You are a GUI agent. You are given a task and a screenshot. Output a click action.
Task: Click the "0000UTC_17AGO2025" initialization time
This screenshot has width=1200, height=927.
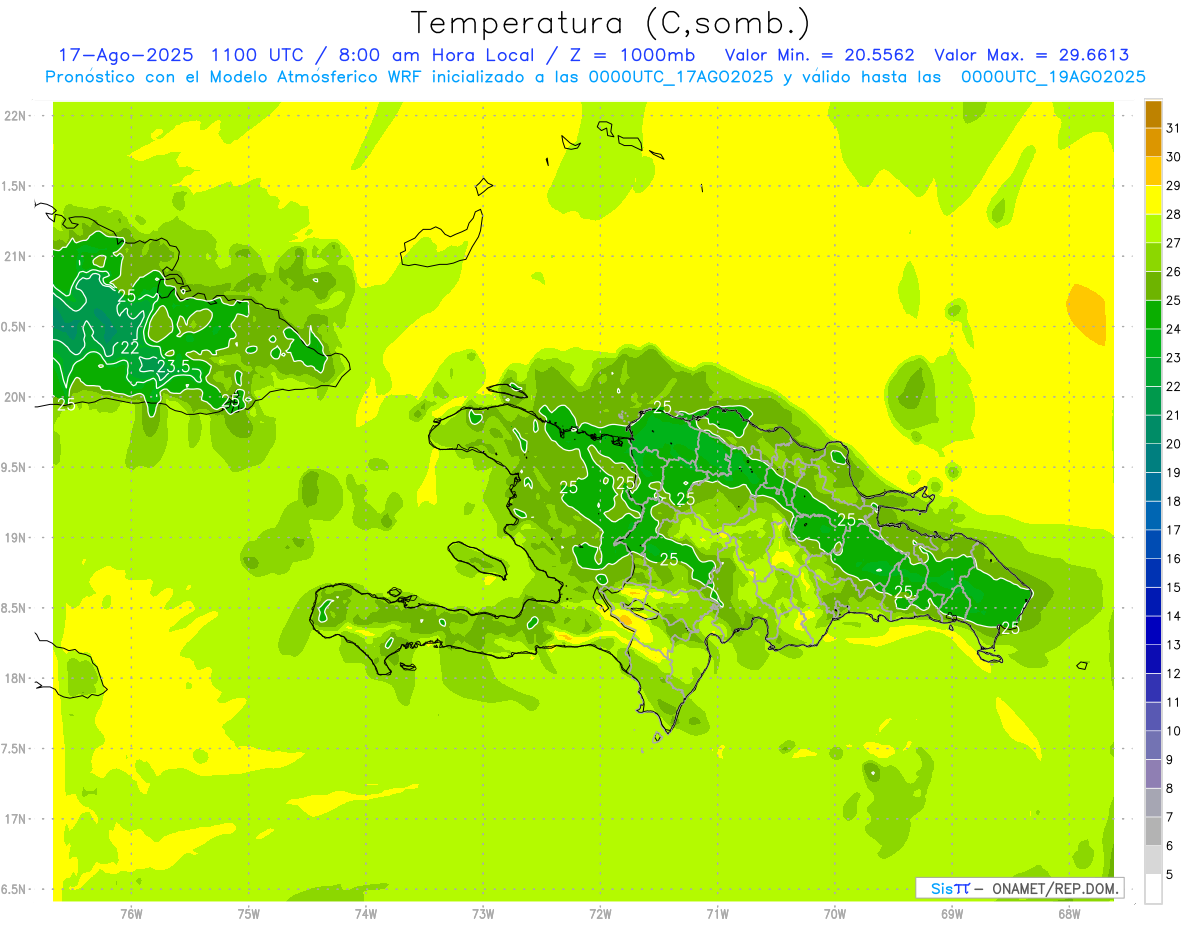(680, 77)
